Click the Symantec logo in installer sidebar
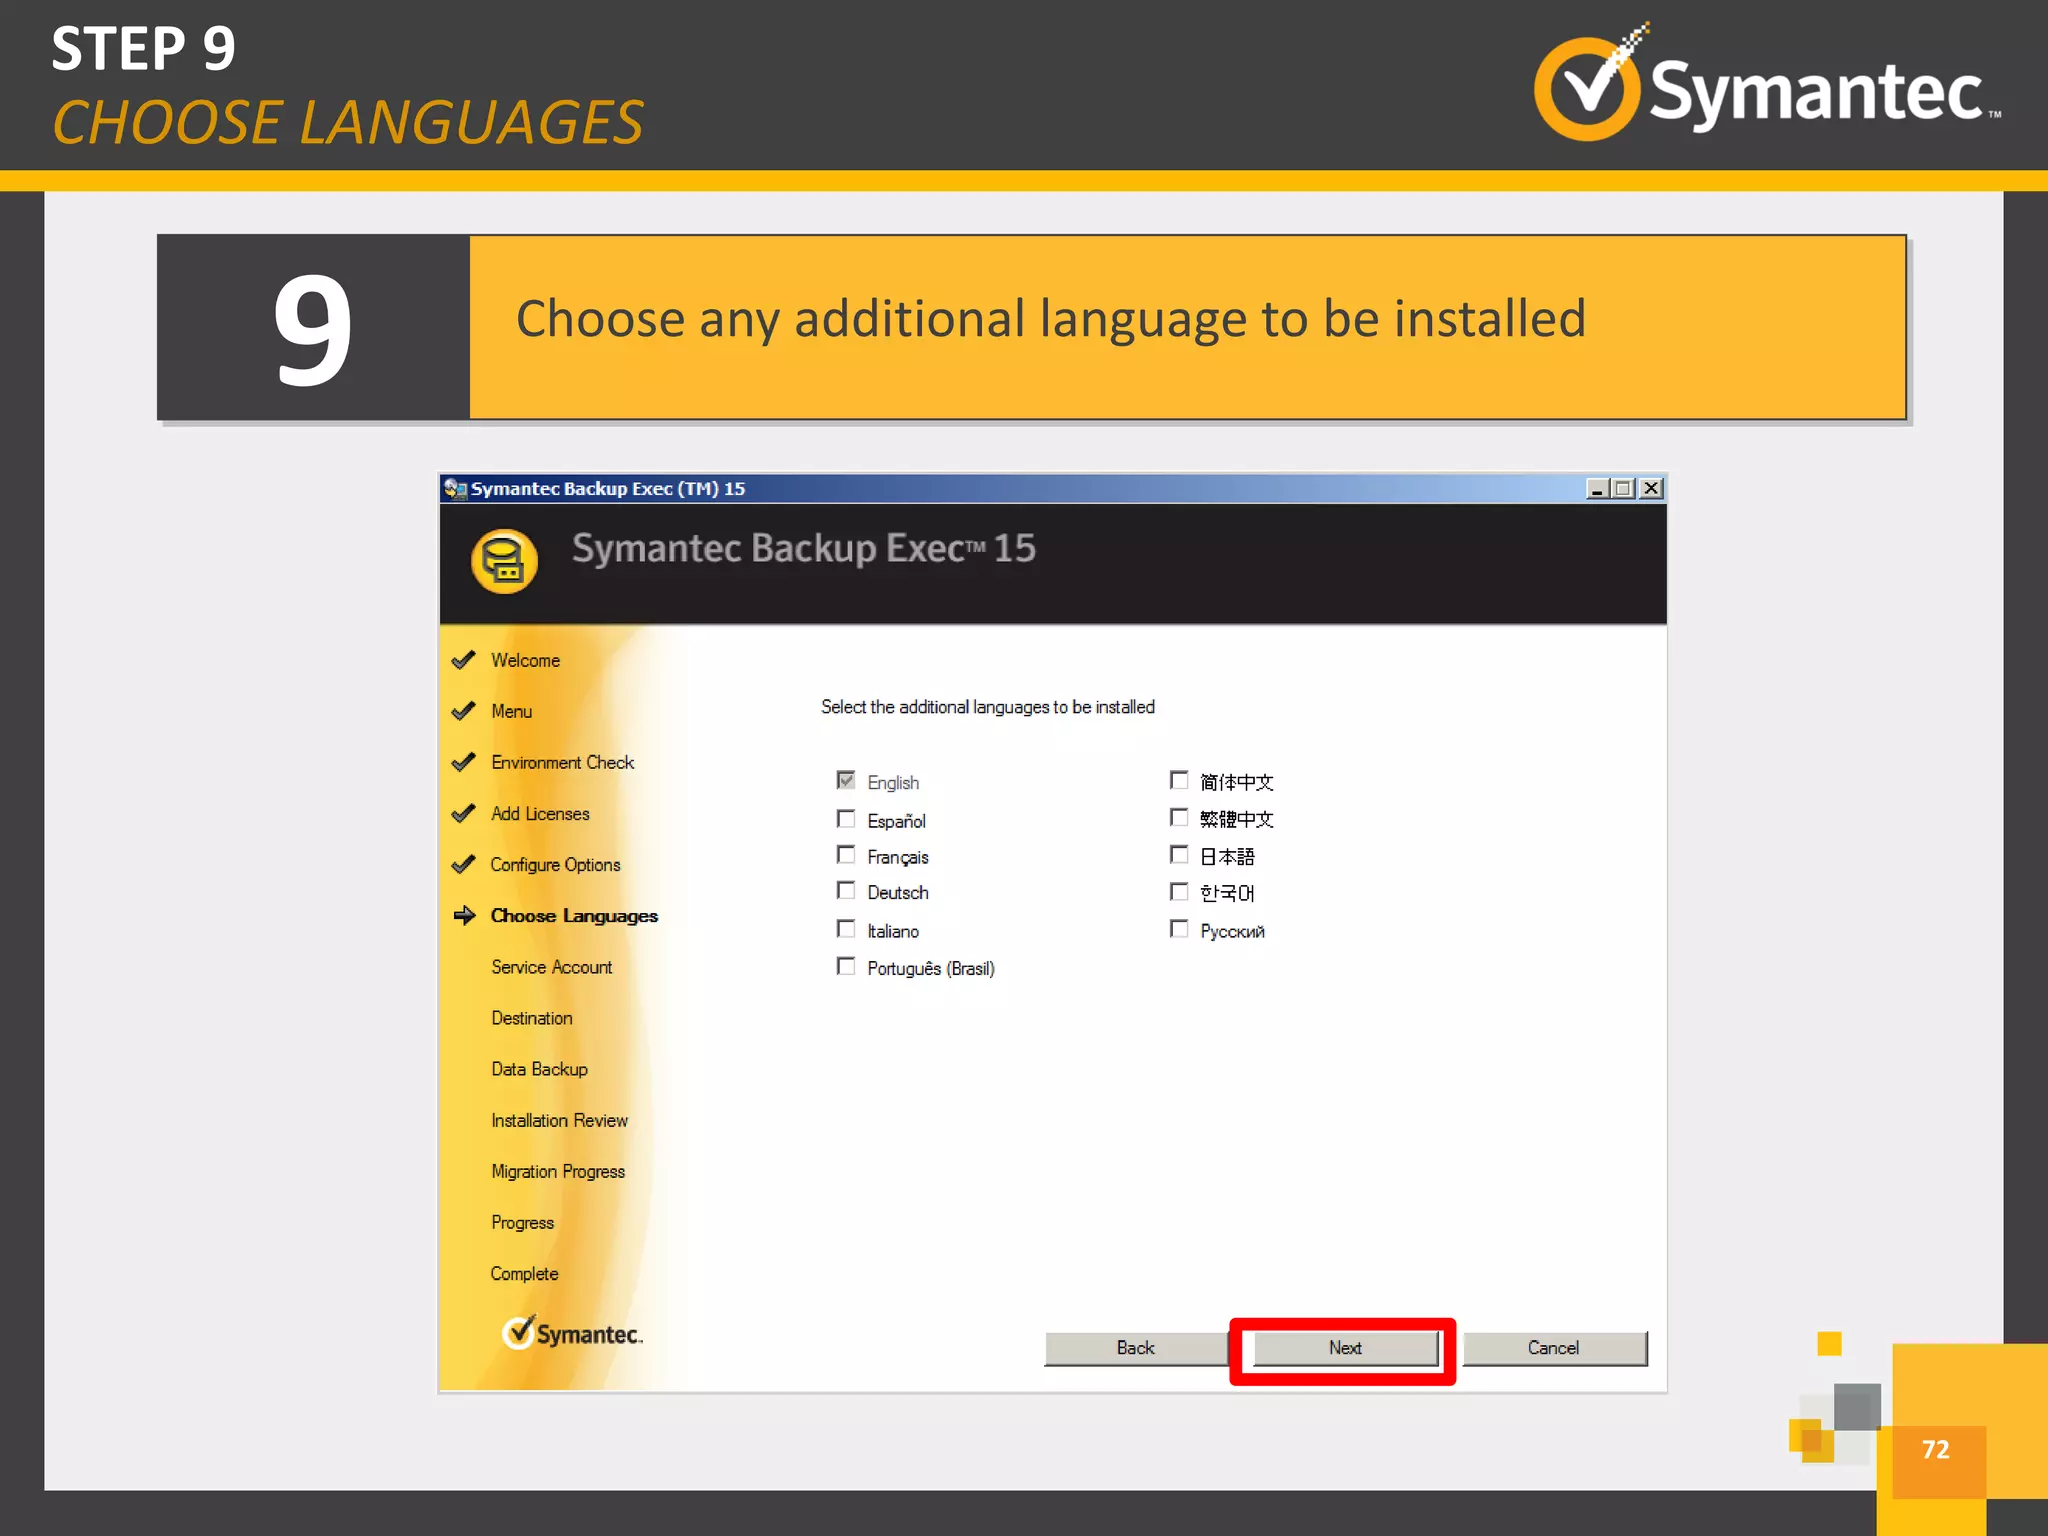 (x=572, y=1333)
